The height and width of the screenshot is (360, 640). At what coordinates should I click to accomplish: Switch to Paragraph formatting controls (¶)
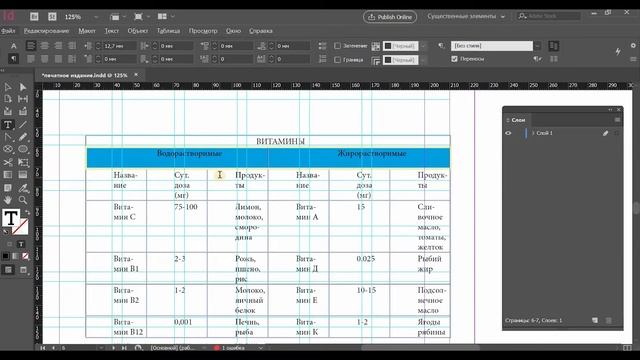click(13, 59)
